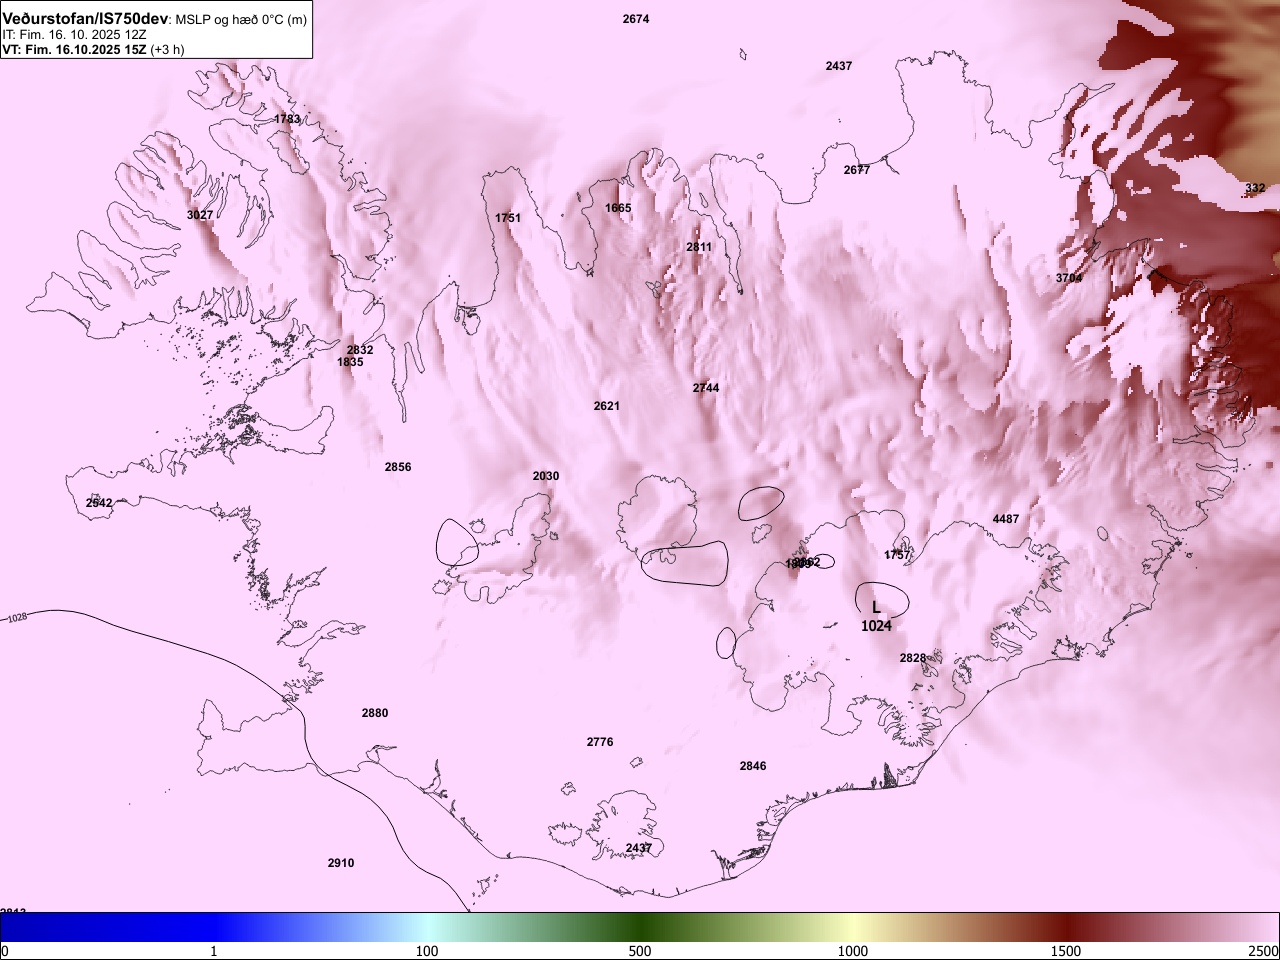Image resolution: width=1280 pixels, height=960 pixels.
Task: Click the 2621 height label
Action: pyautogui.click(x=607, y=406)
